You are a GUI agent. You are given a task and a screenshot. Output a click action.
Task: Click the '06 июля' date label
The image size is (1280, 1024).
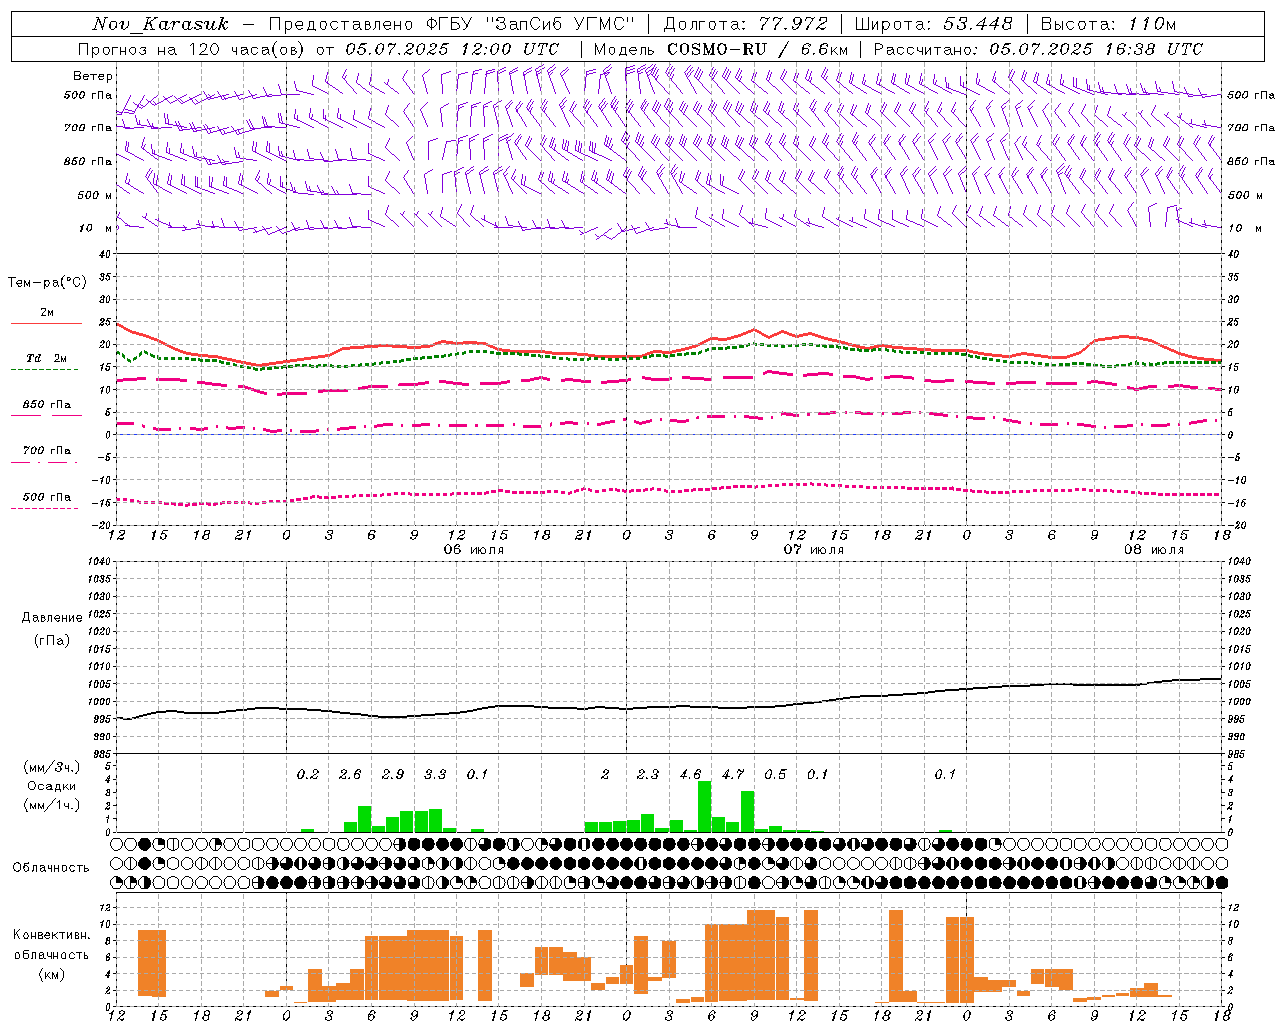(474, 550)
